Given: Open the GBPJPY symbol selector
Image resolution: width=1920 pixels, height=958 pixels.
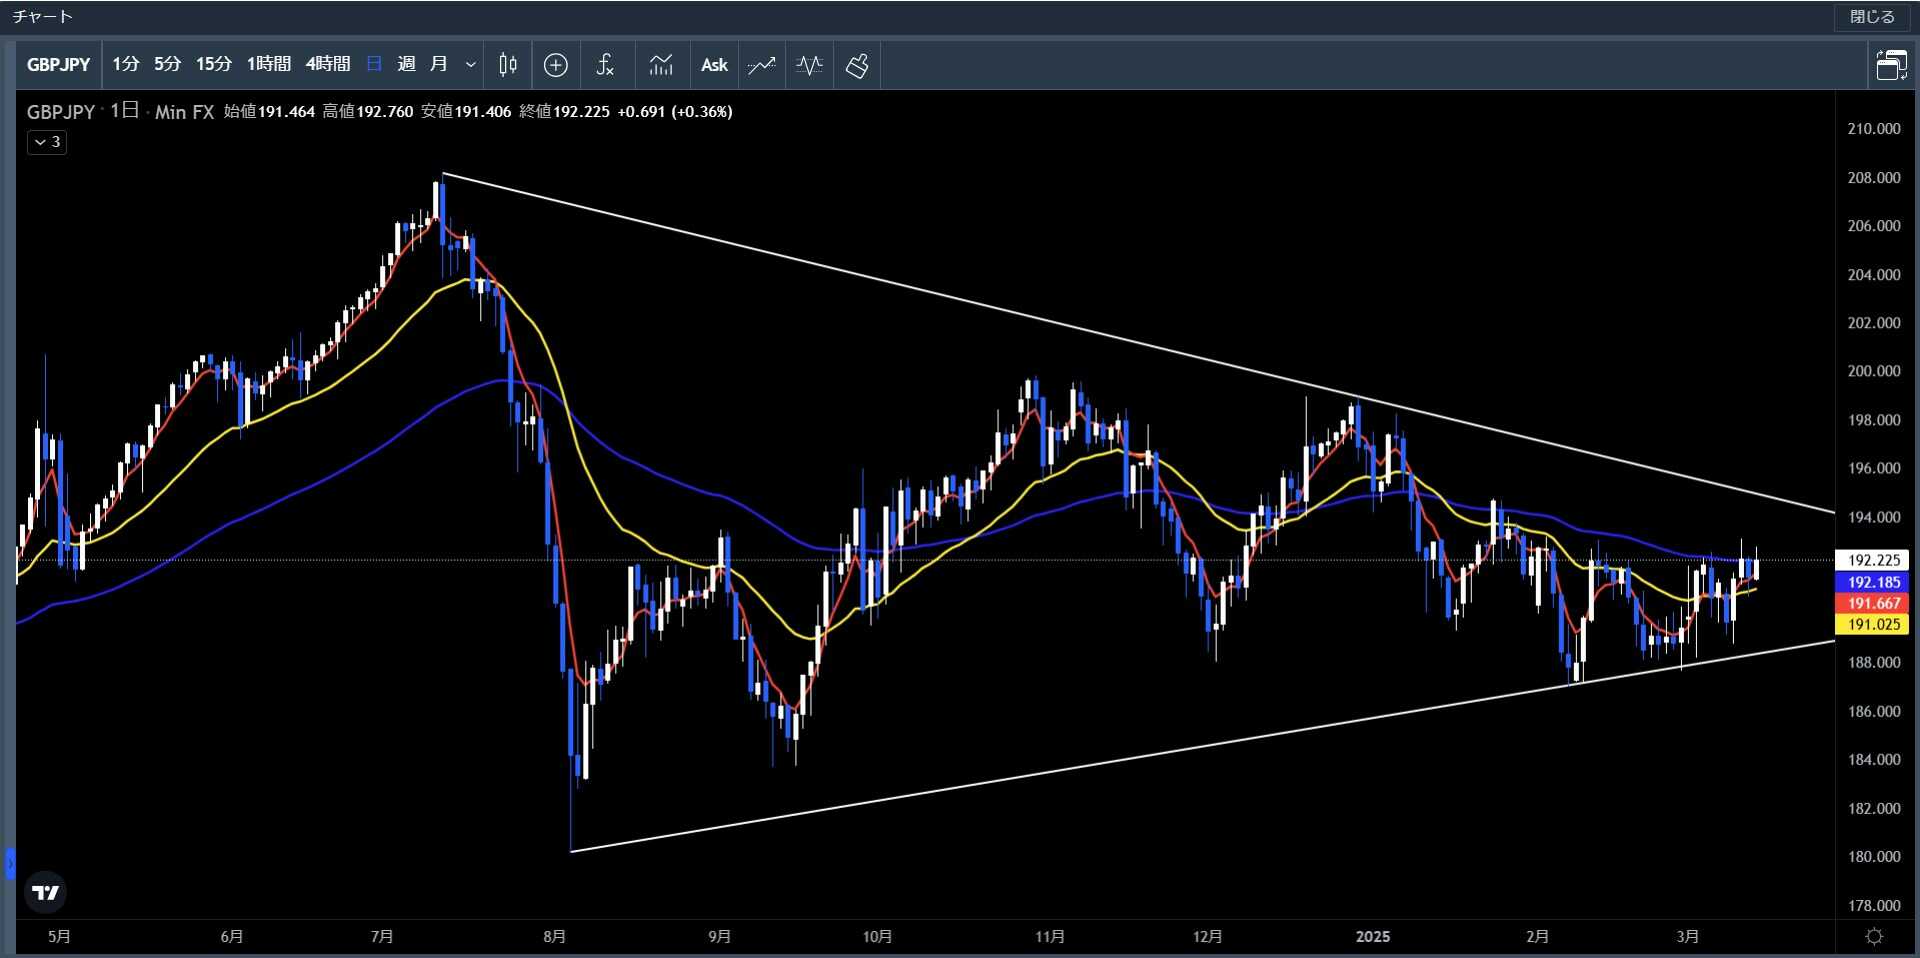Looking at the screenshot, I should [58, 65].
